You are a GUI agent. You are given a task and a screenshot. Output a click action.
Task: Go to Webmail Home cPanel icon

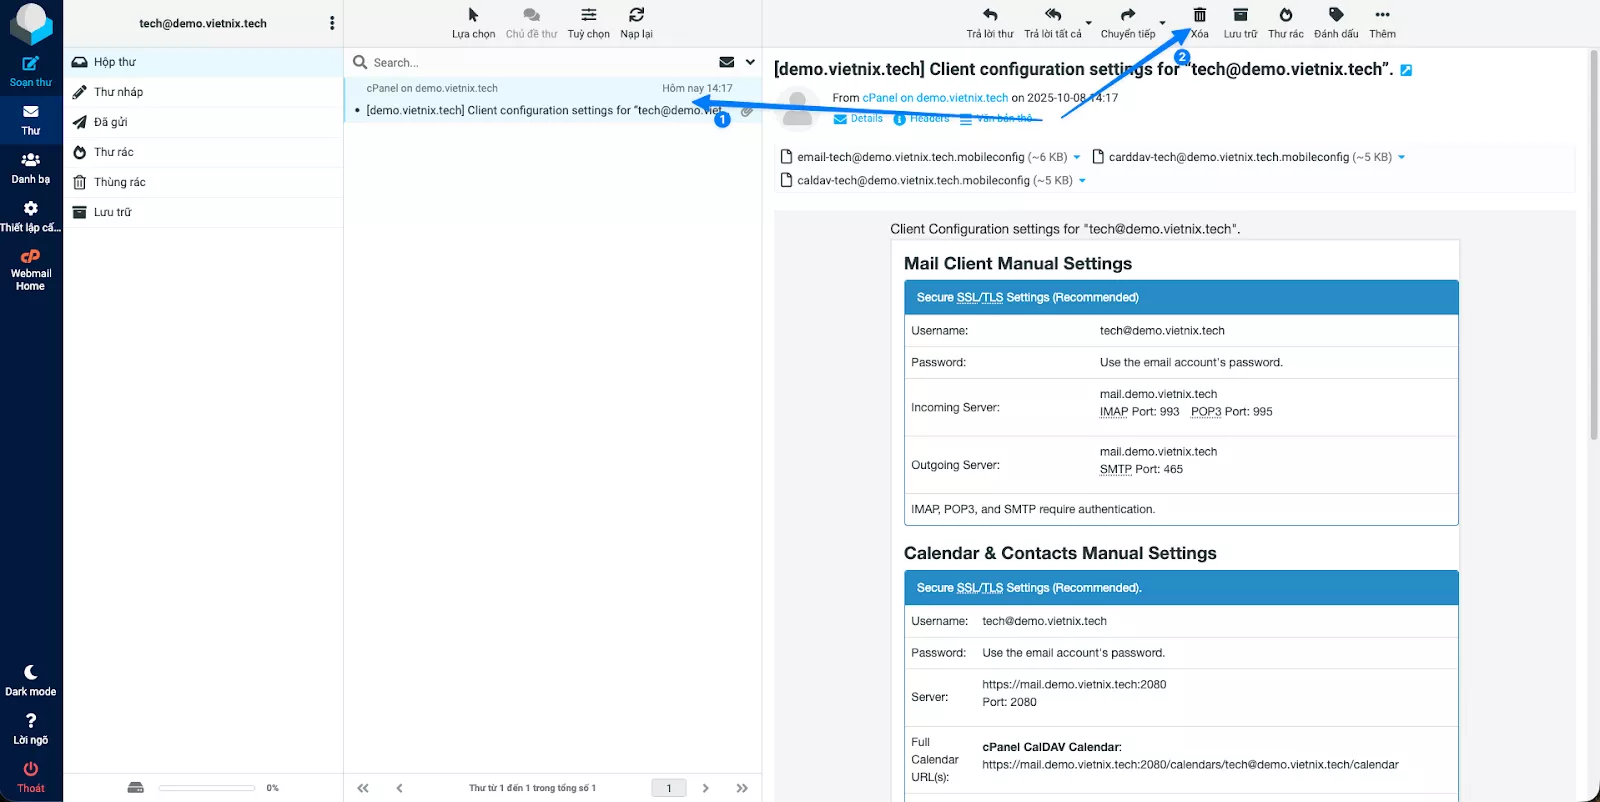point(31,270)
